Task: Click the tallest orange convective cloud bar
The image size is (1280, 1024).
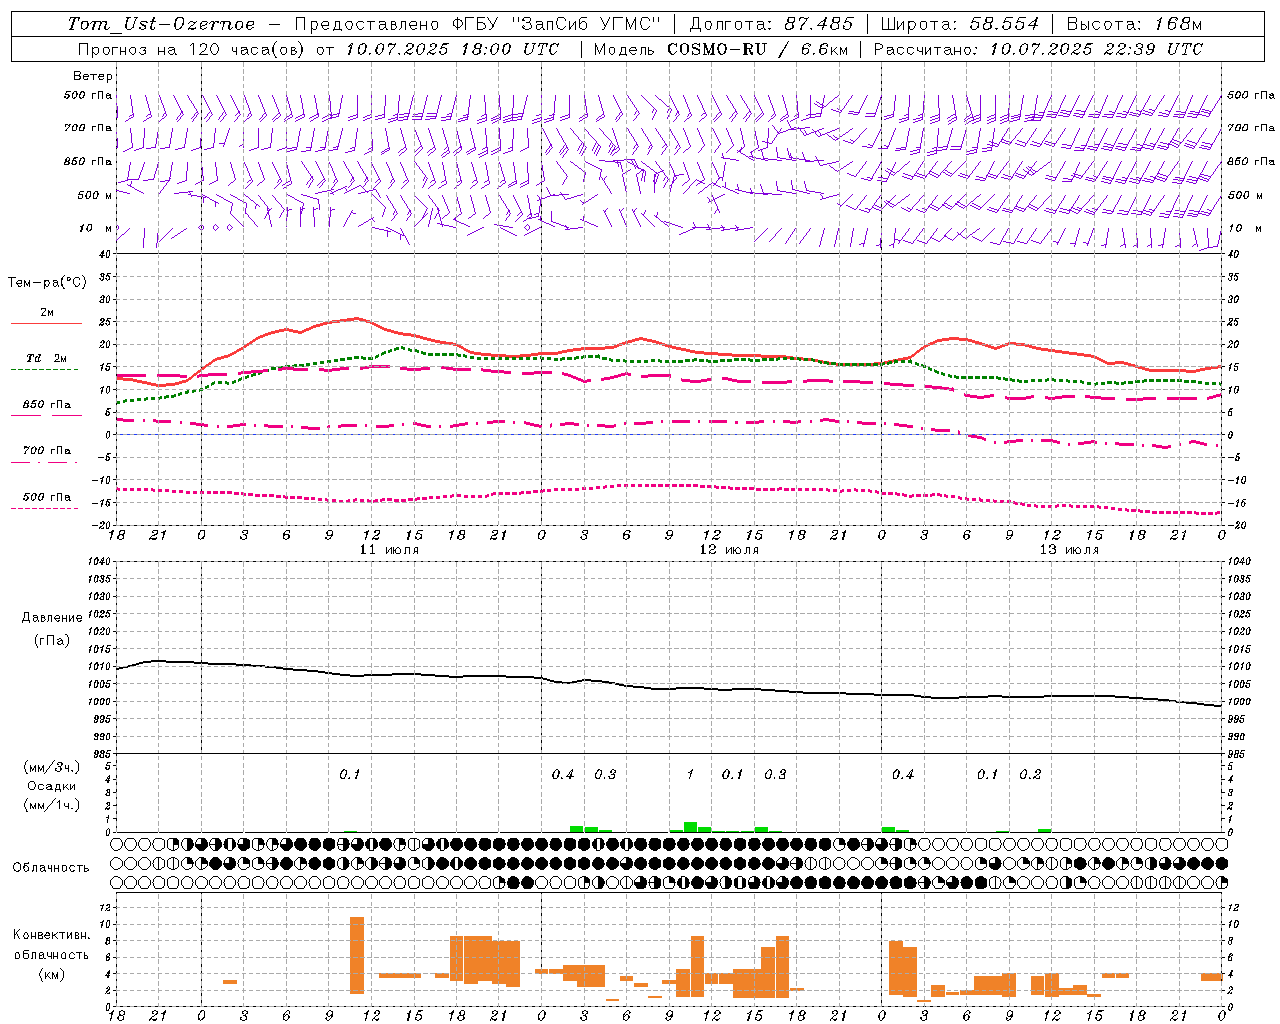Action: 357,955
